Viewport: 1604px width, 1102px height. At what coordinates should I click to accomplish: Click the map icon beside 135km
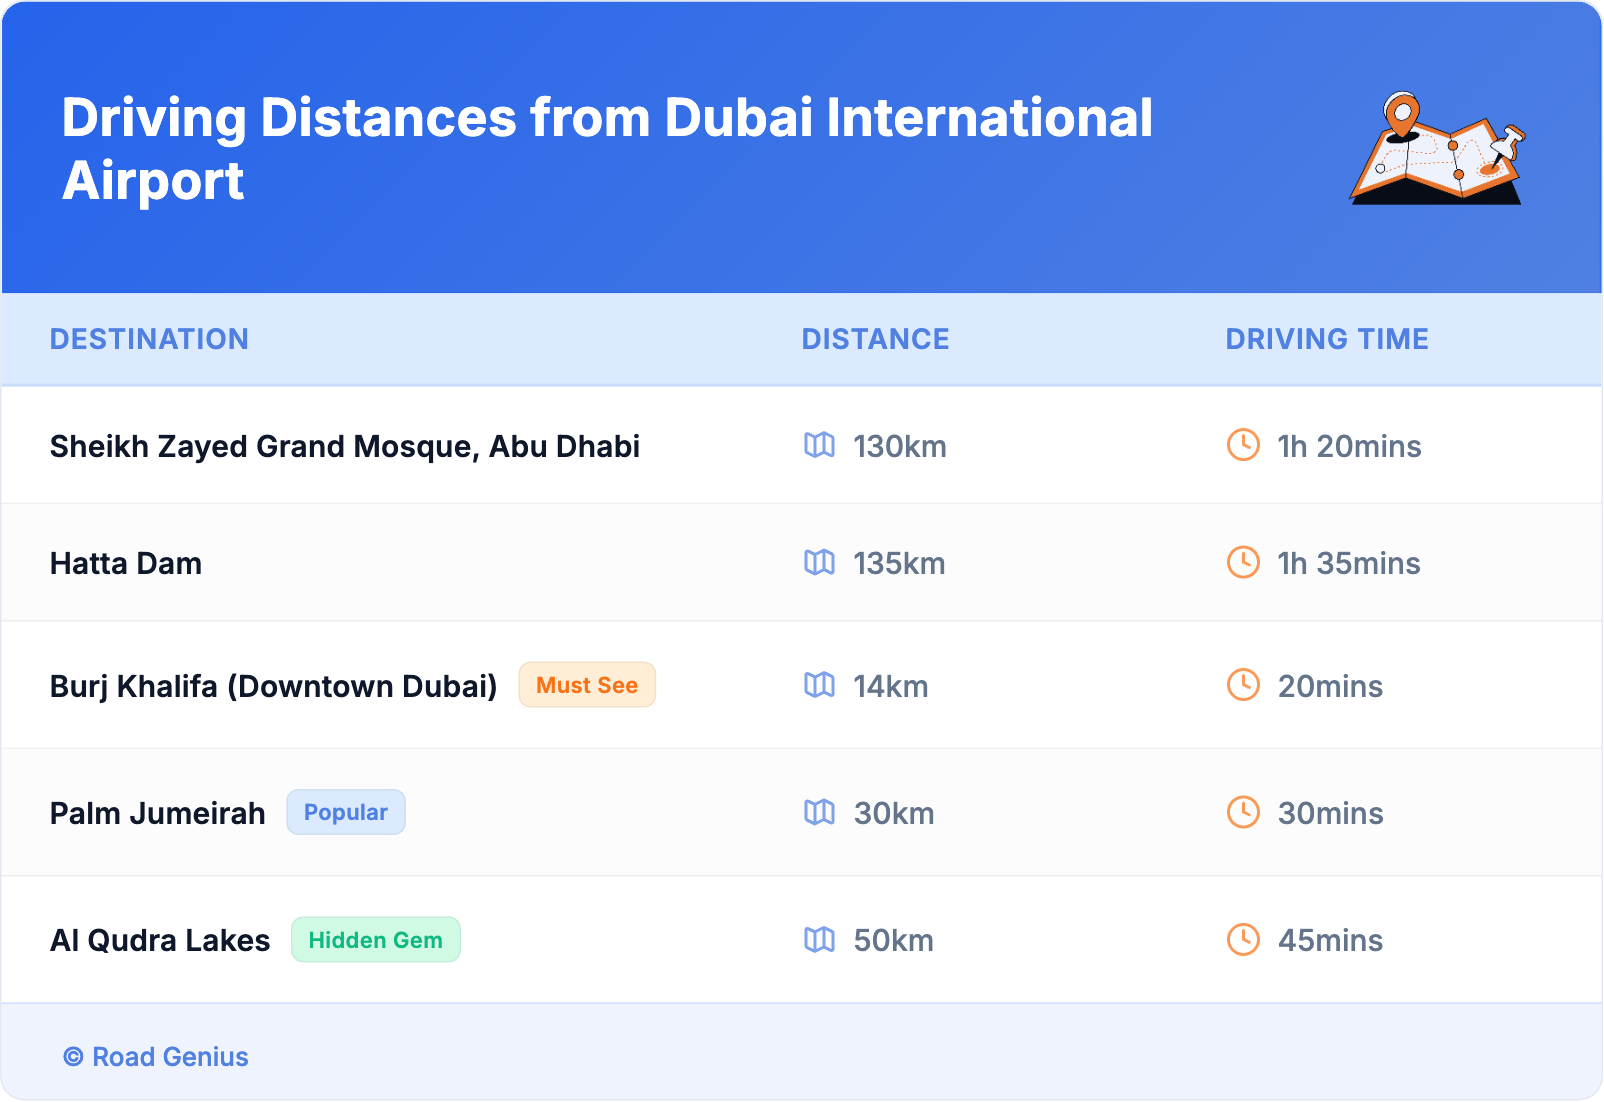(x=819, y=562)
